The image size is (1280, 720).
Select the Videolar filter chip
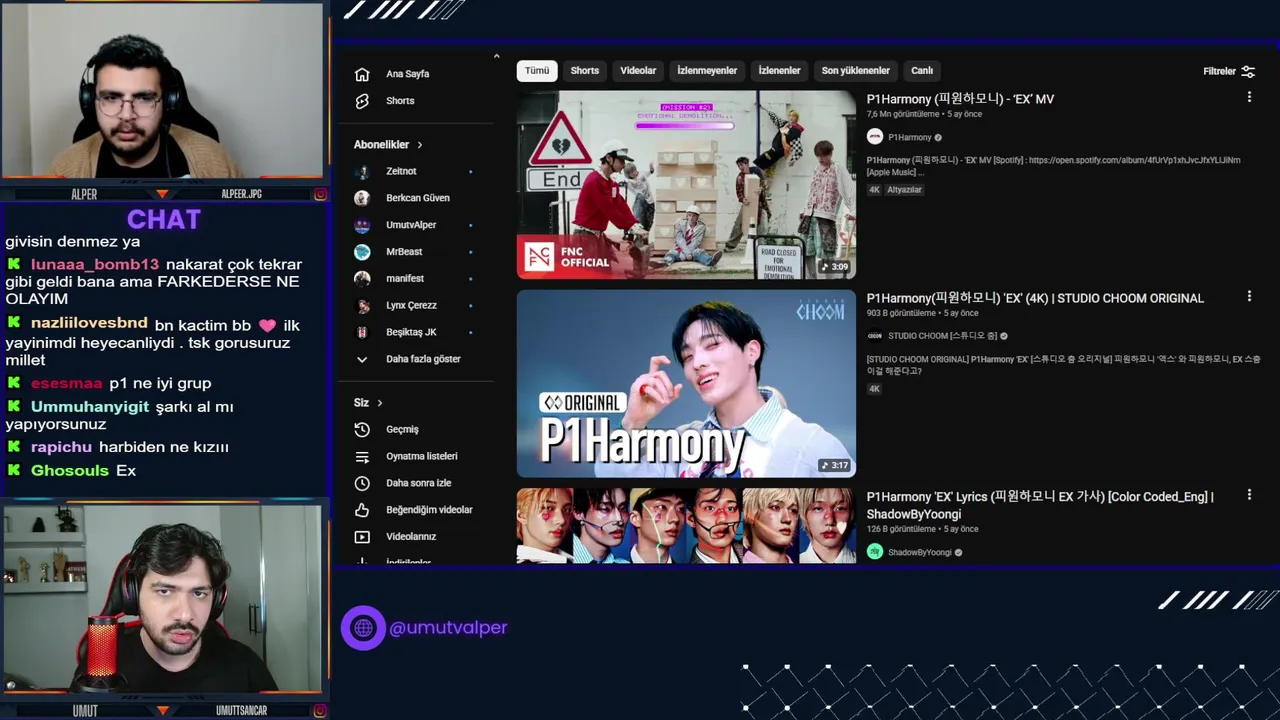638,71
